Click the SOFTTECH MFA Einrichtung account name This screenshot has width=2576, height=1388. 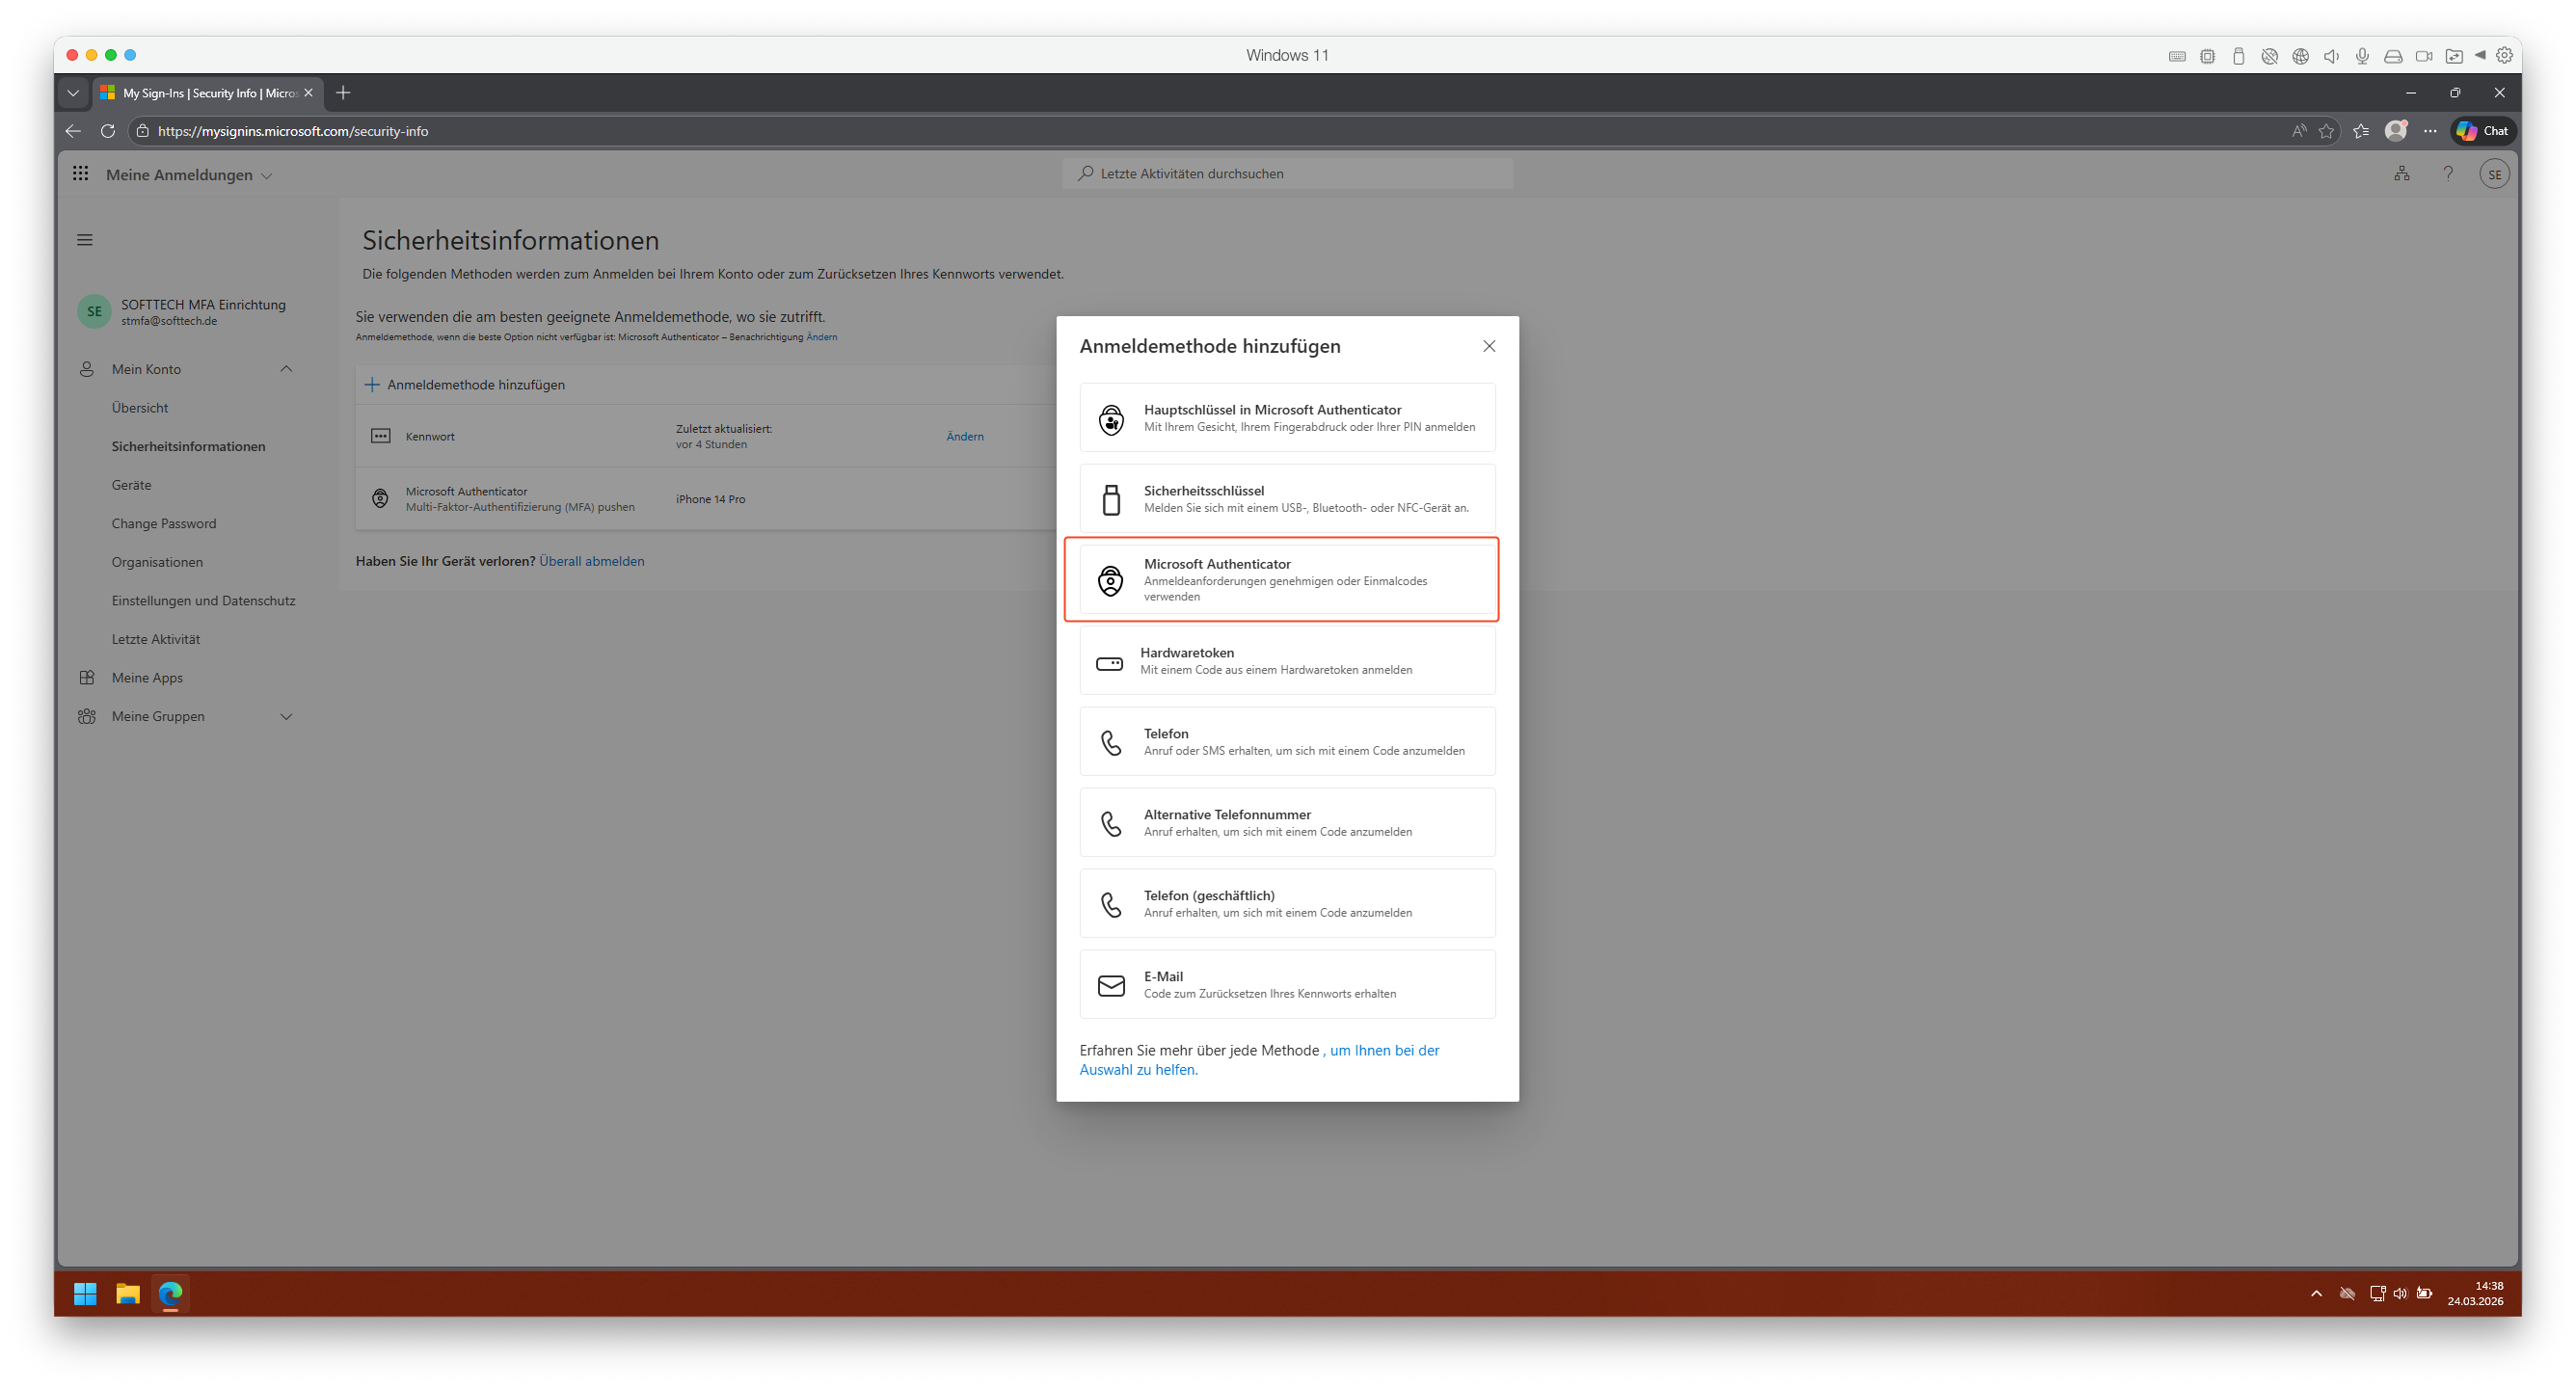click(204, 305)
